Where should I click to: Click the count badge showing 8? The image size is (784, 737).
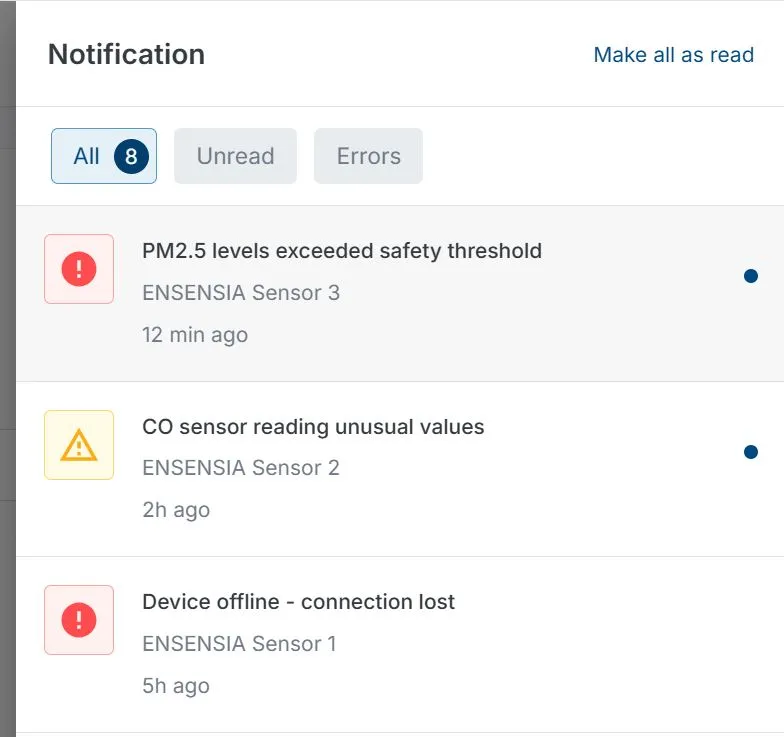131,156
